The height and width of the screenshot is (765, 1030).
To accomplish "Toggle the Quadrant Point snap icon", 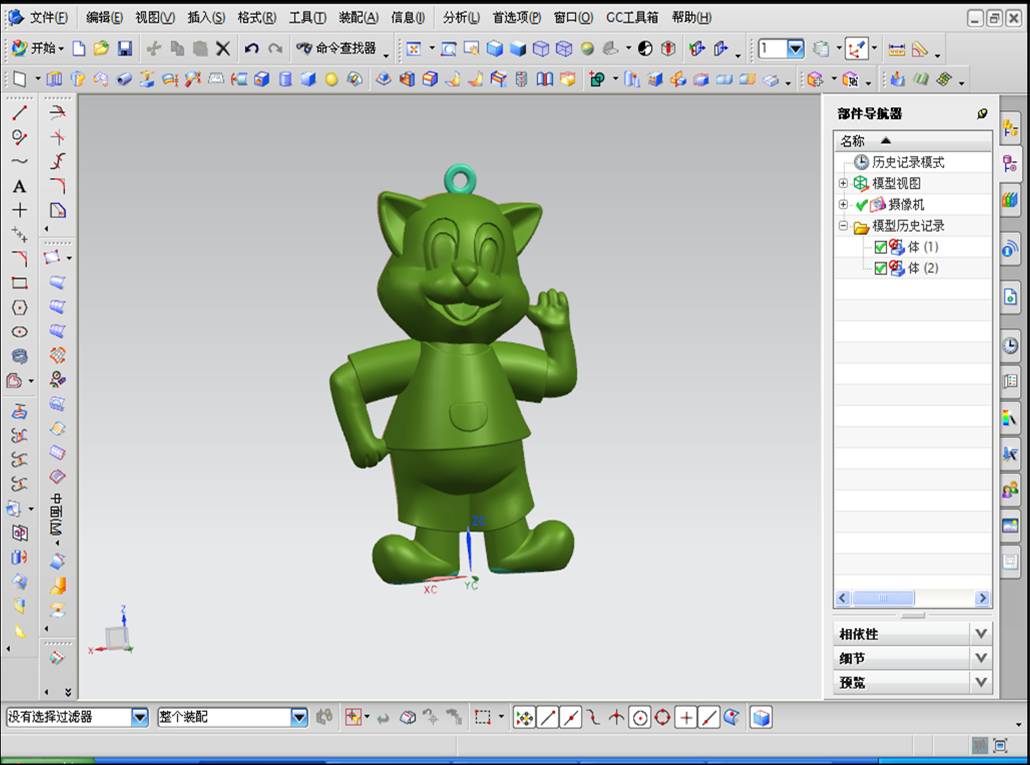I will (x=663, y=717).
